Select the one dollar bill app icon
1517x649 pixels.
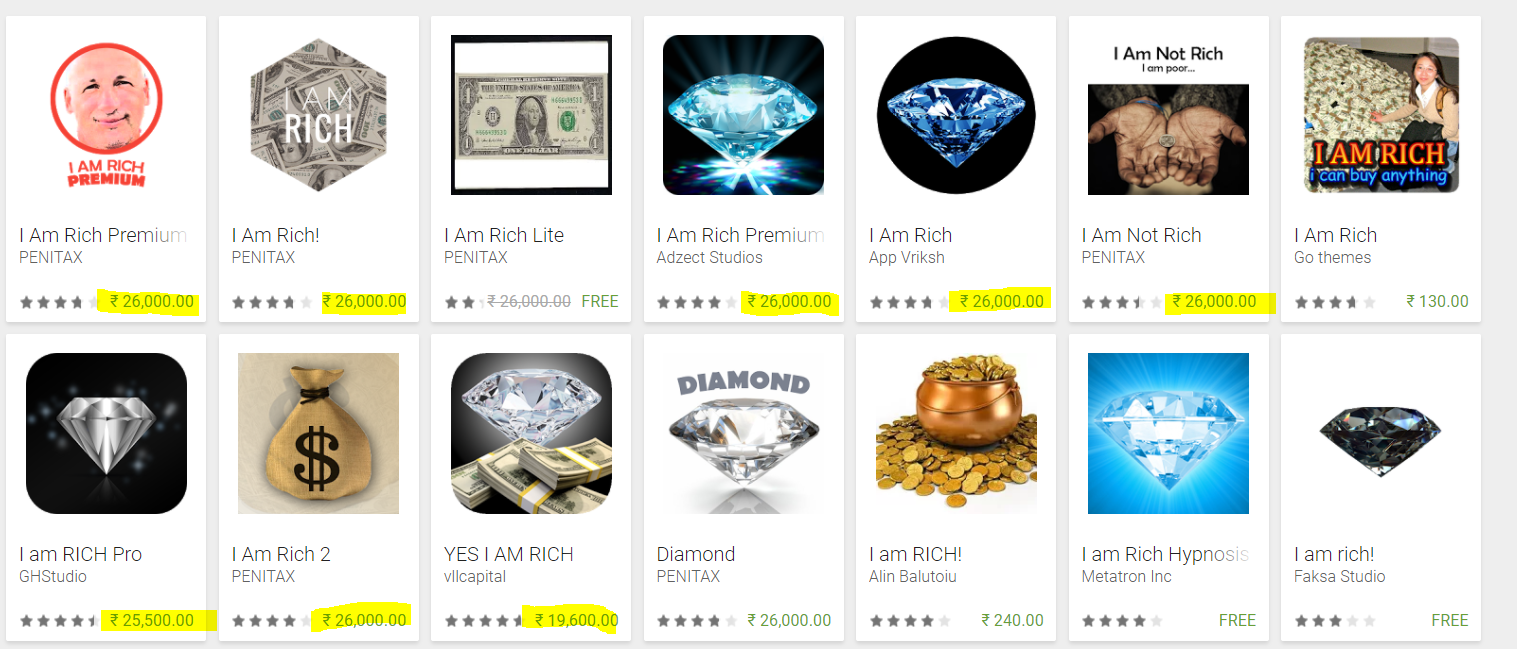(x=531, y=115)
